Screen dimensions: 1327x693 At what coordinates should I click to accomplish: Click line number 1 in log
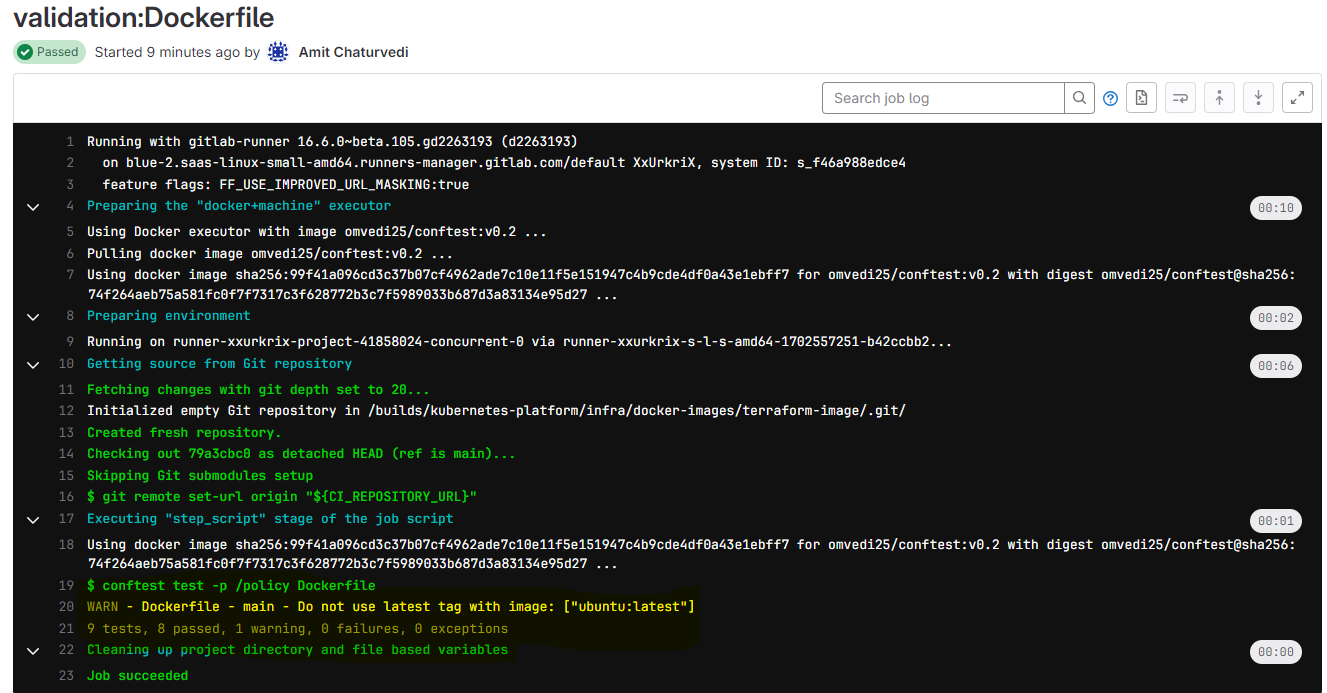tap(70, 142)
